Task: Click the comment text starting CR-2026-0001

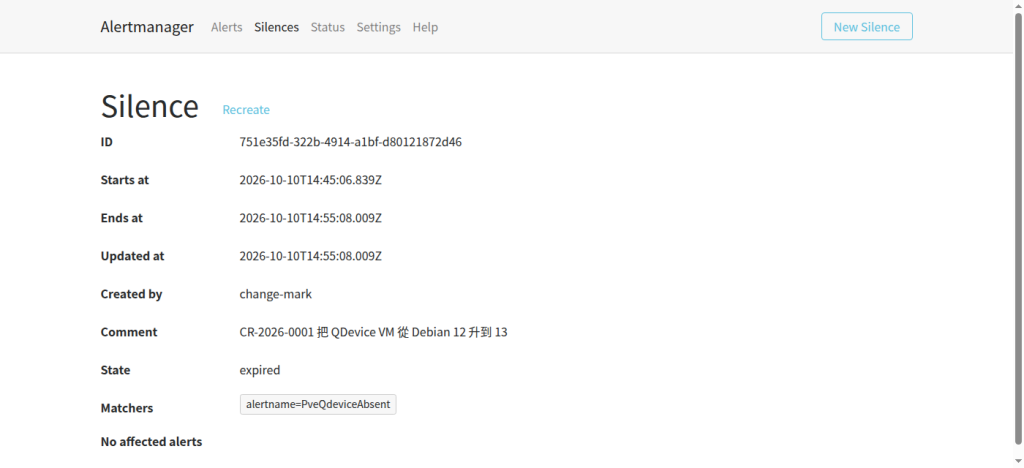Action: pyautogui.click(x=374, y=332)
